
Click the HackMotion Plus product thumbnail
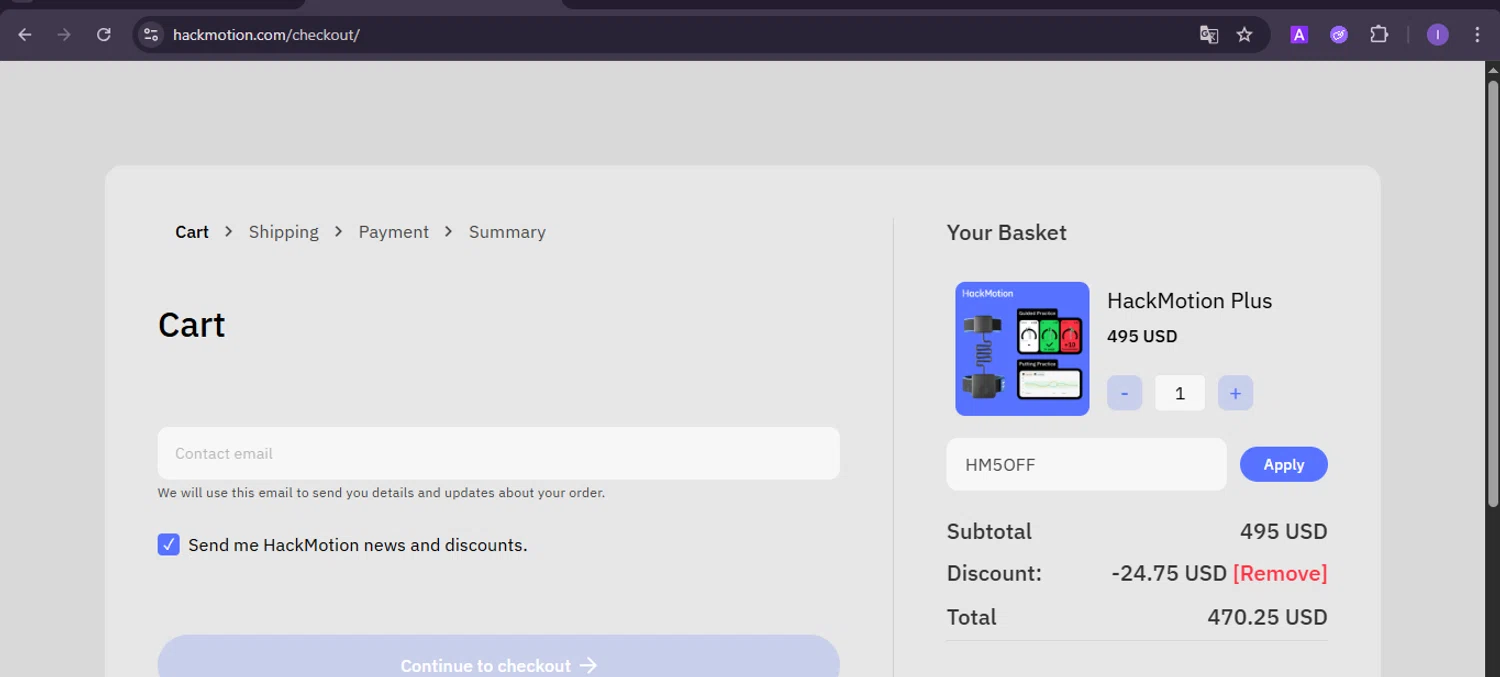(x=1022, y=349)
